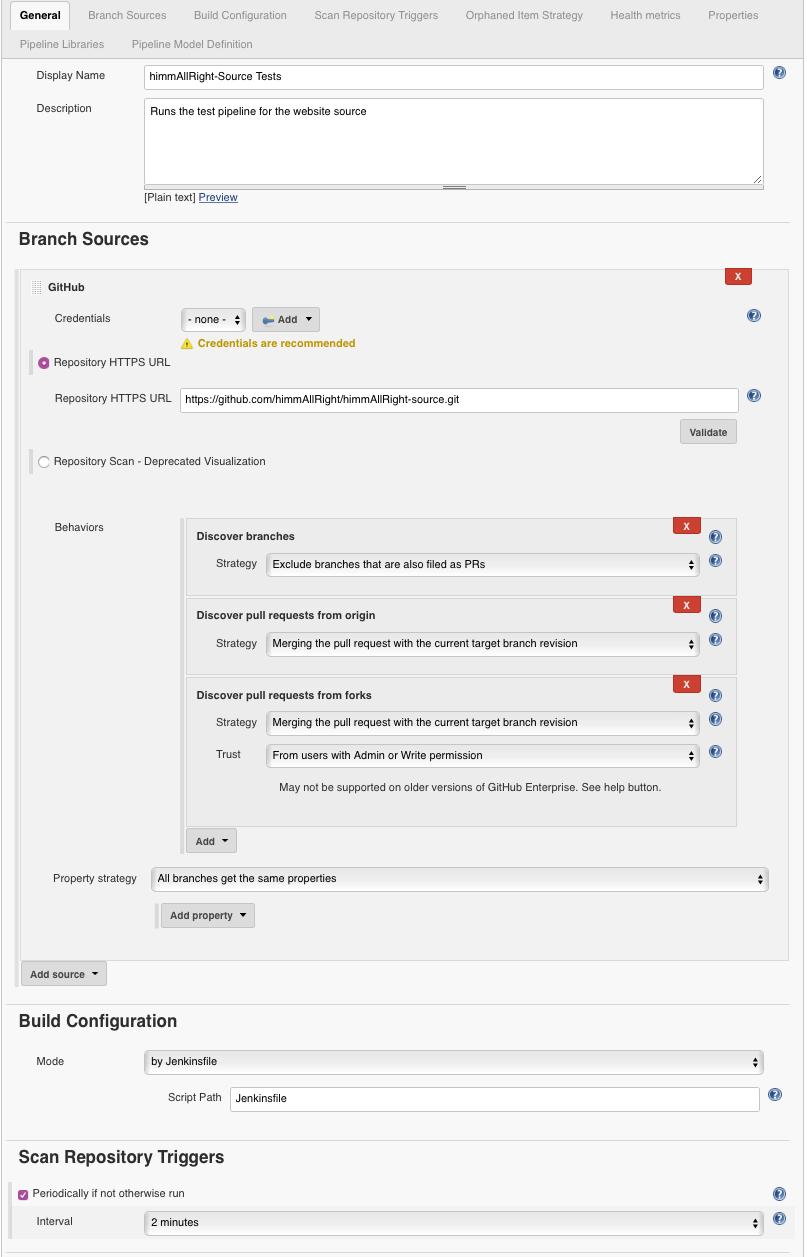The width and height of the screenshot is (807, 1257).
Task: Show help for scan Interval setting
Action: 779,1219
